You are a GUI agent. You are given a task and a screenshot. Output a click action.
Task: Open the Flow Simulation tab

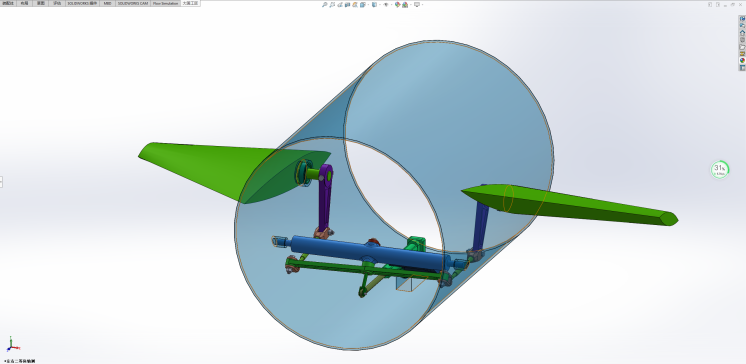click(166, 3)
